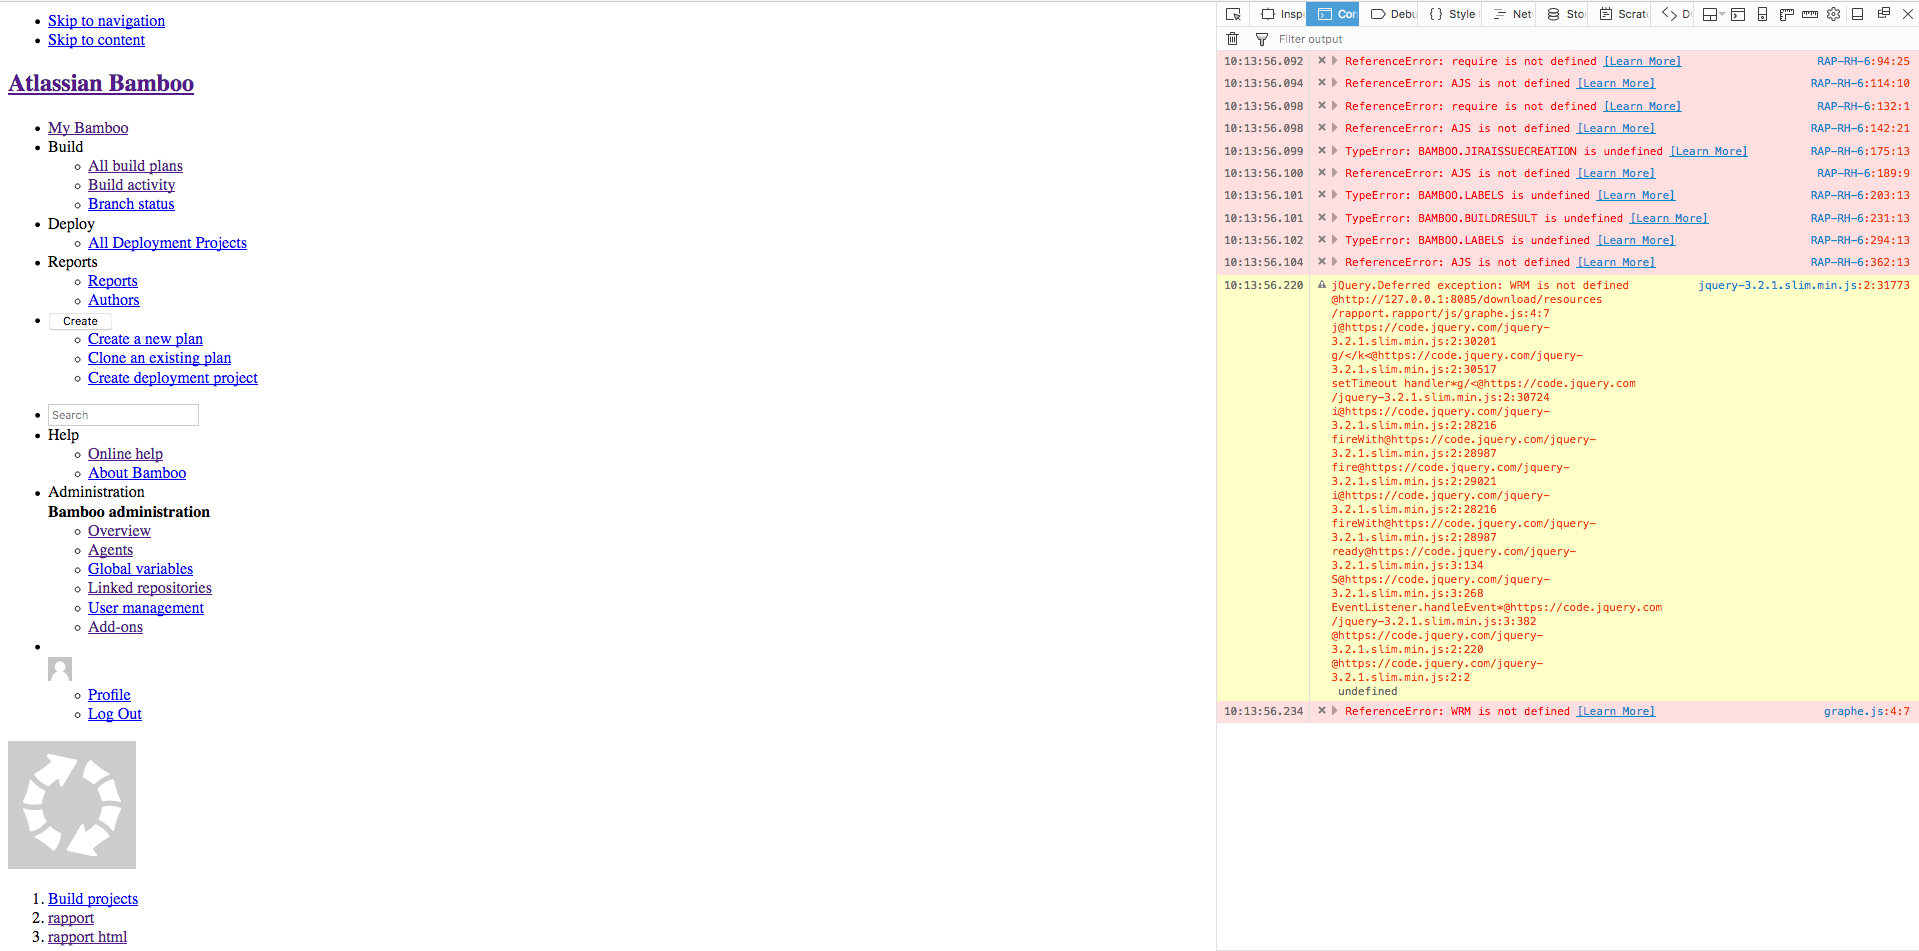Image resolution: width=1919 pixels, height=951 pixels.
Task: Click the Create button
Action: point(80,321)
